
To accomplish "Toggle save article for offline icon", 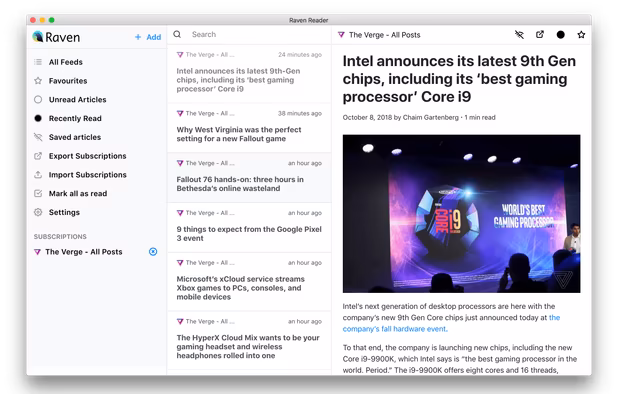I will coord(519,35).
